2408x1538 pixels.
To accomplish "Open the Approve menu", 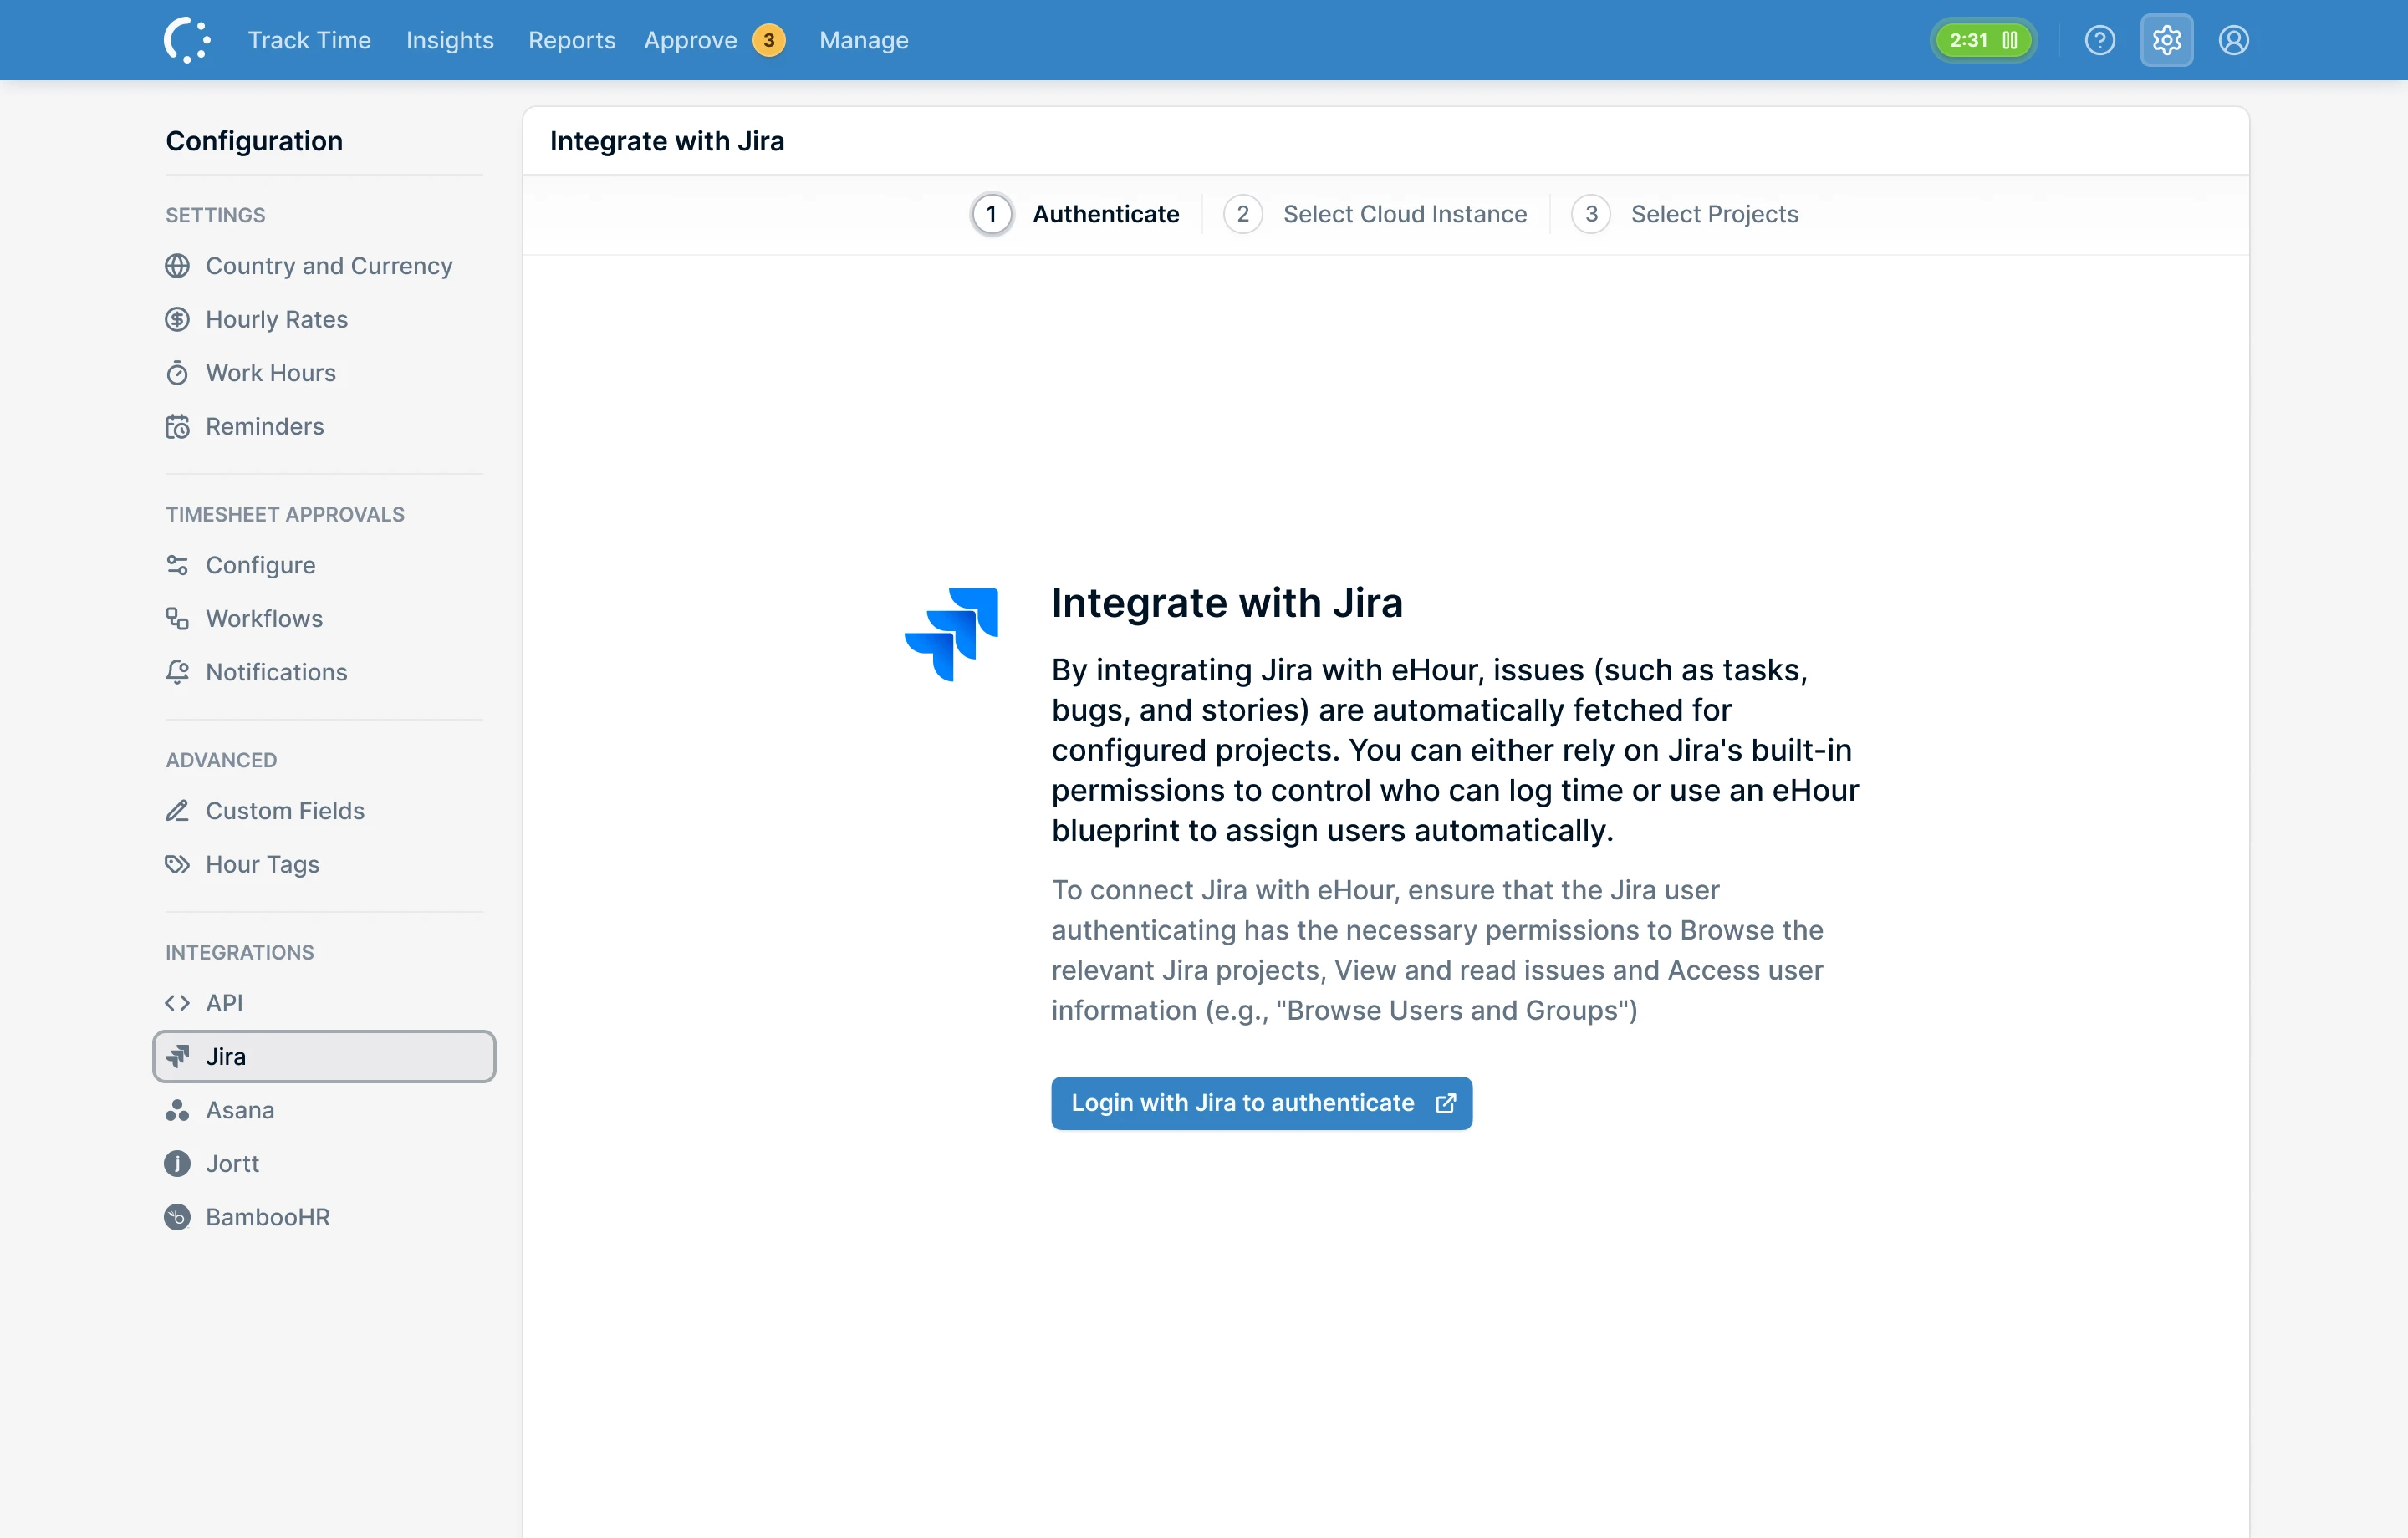I will pyautogui.click(x=690, y=40).
